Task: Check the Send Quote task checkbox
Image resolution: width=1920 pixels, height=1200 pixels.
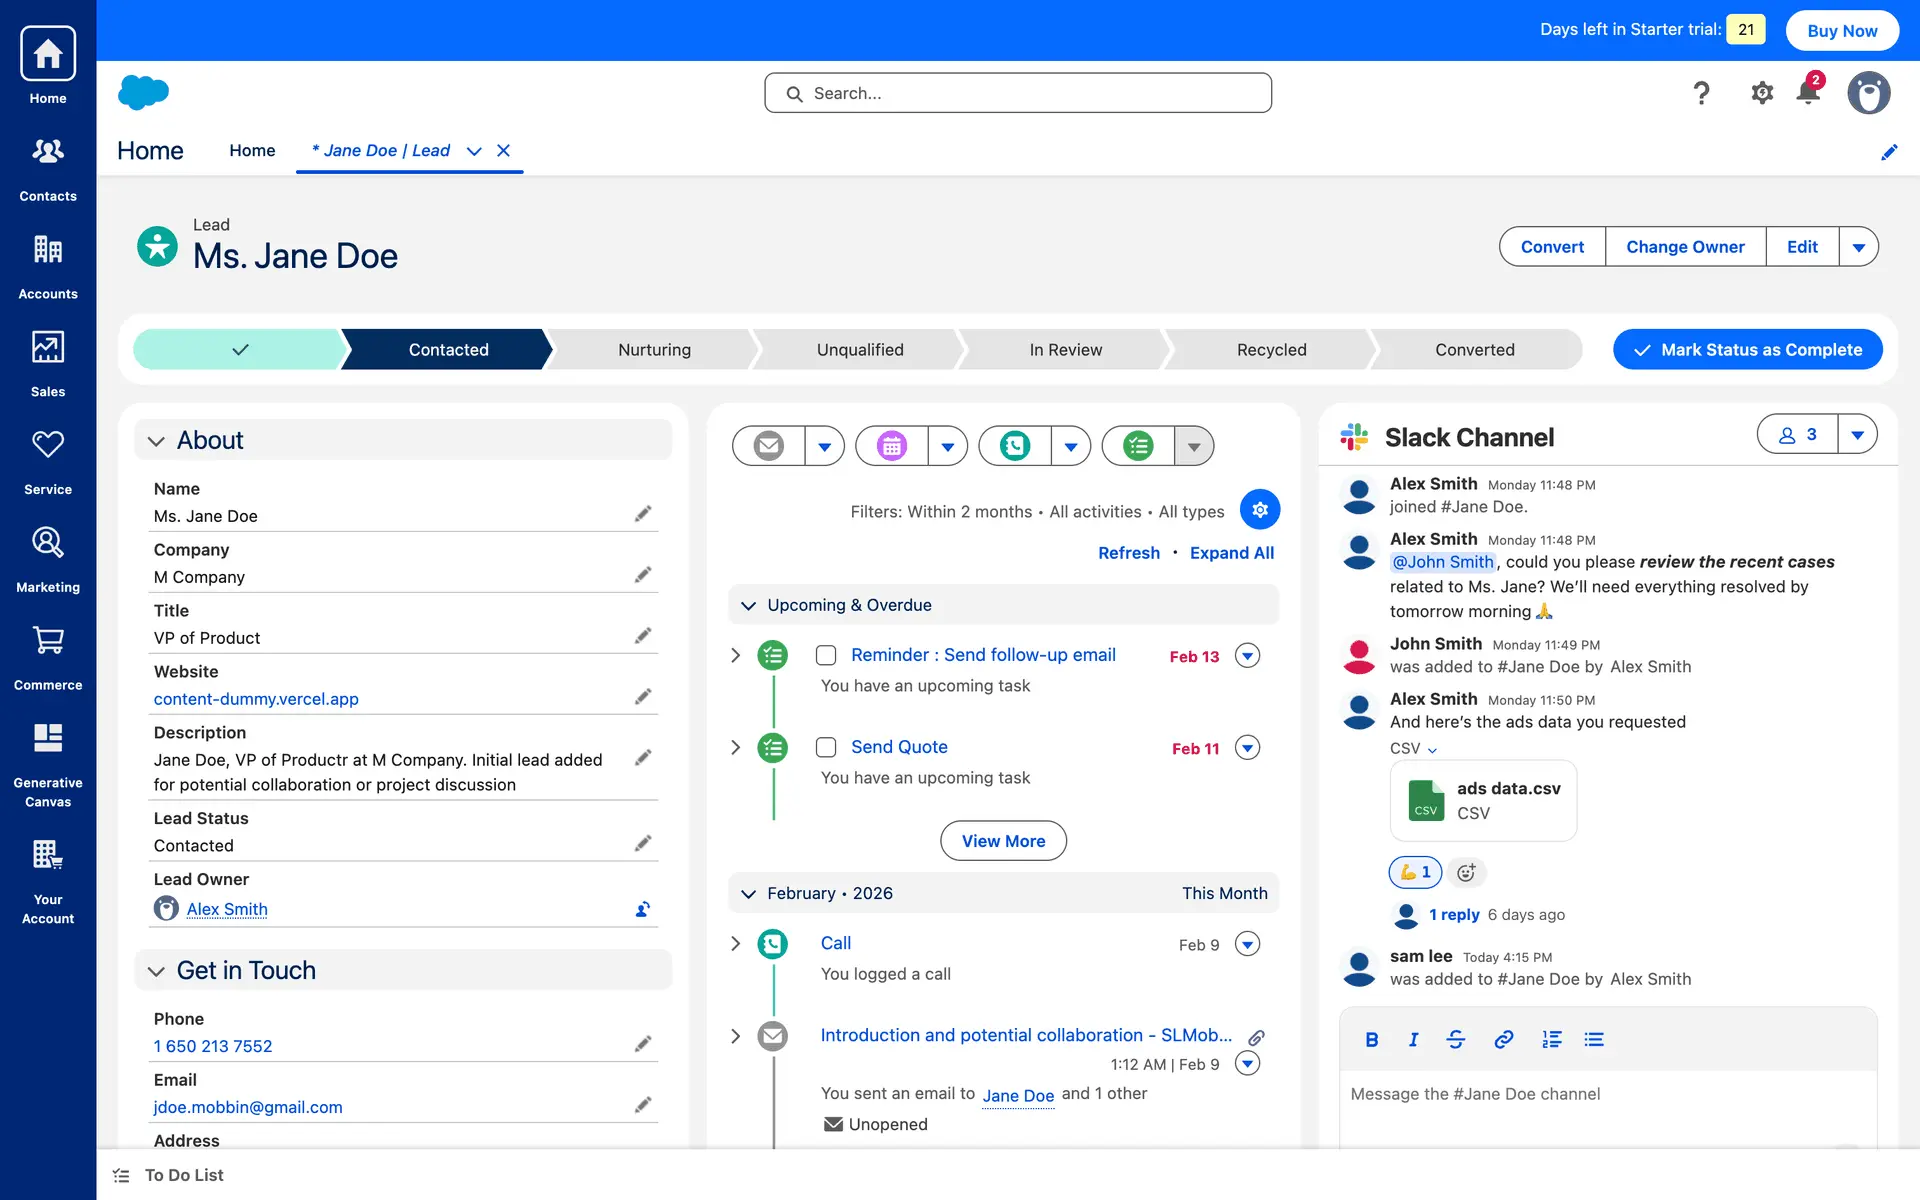Action: [x=826, y=747]
